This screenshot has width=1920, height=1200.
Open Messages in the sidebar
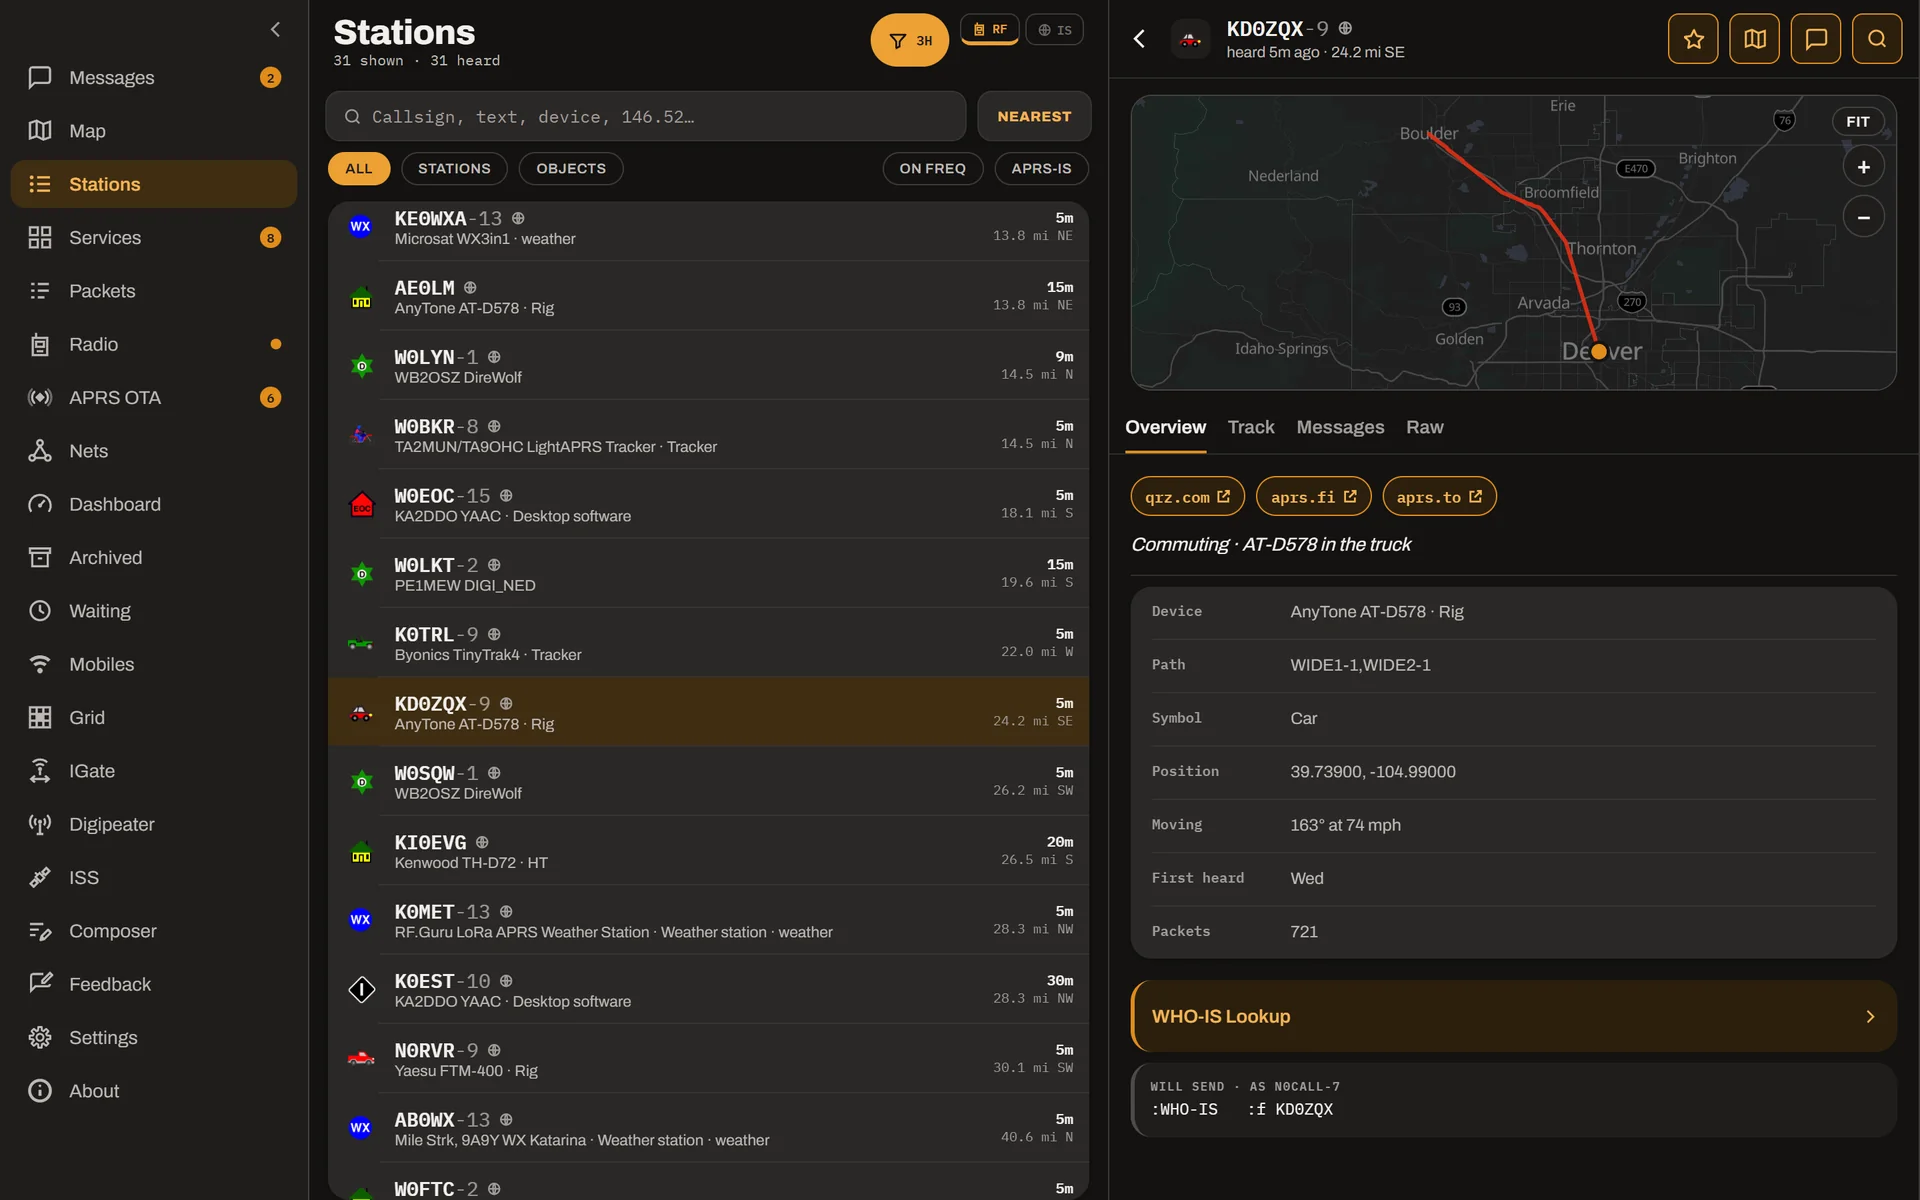coord(154,78)
